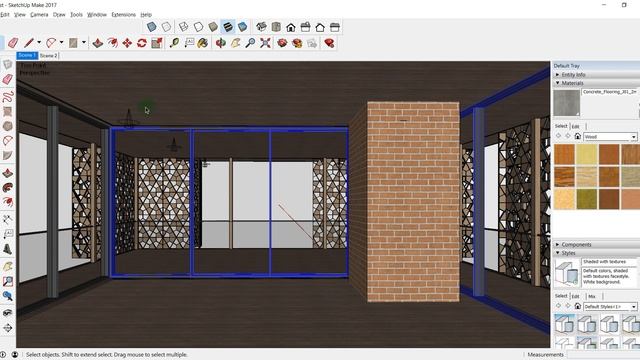This screenshot has height=360, width=640.
Task: Pick the olive green wood swatch in the third row
Action: tap(587, 199)
